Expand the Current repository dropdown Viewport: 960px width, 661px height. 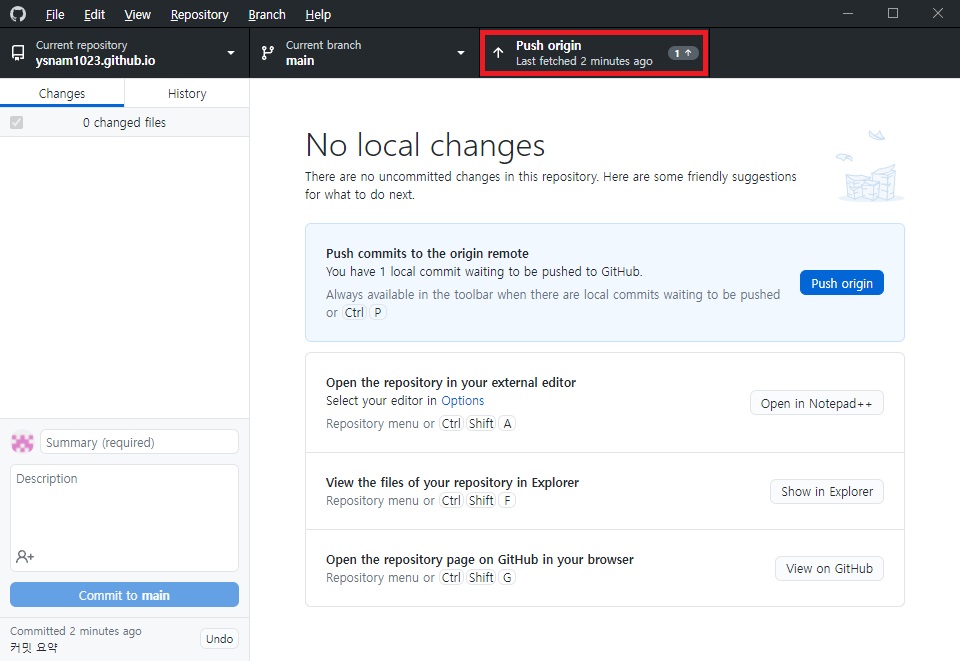[231, 53]
